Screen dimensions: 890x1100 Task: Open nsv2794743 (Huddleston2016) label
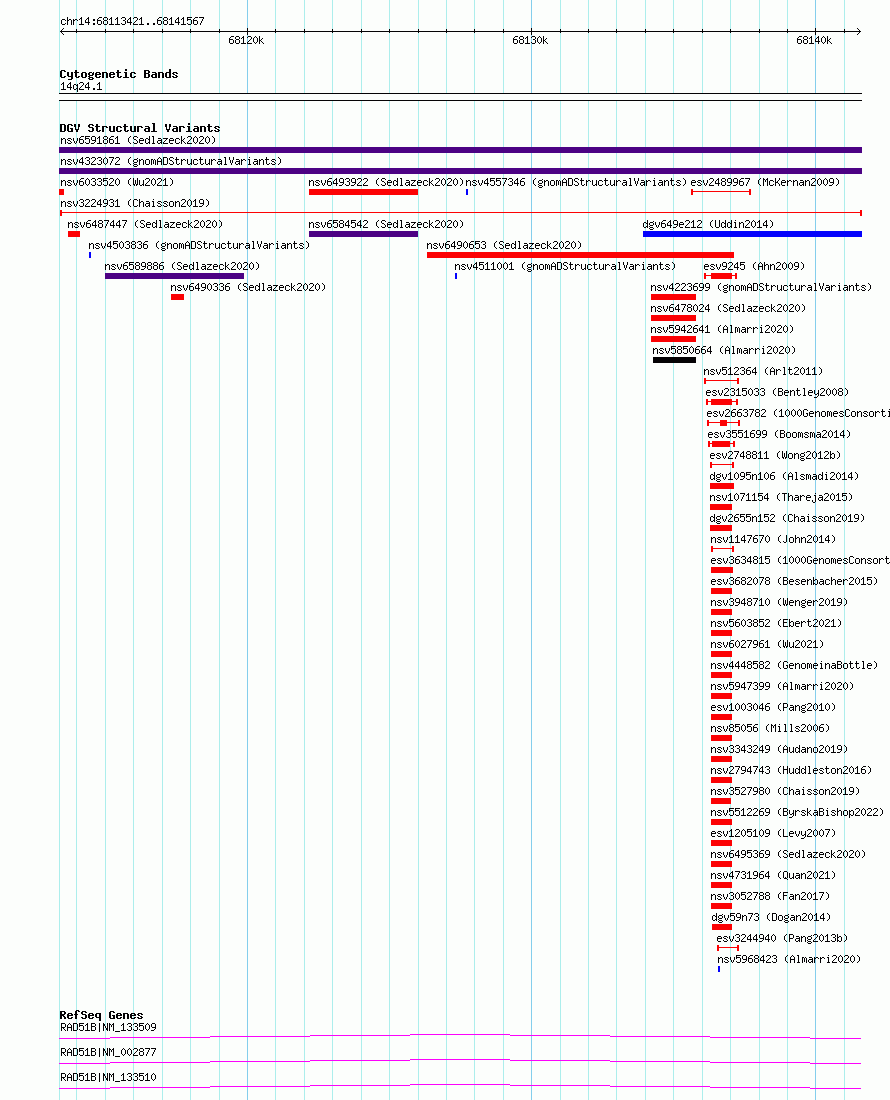pyautogui.click(x=791, y=772)
